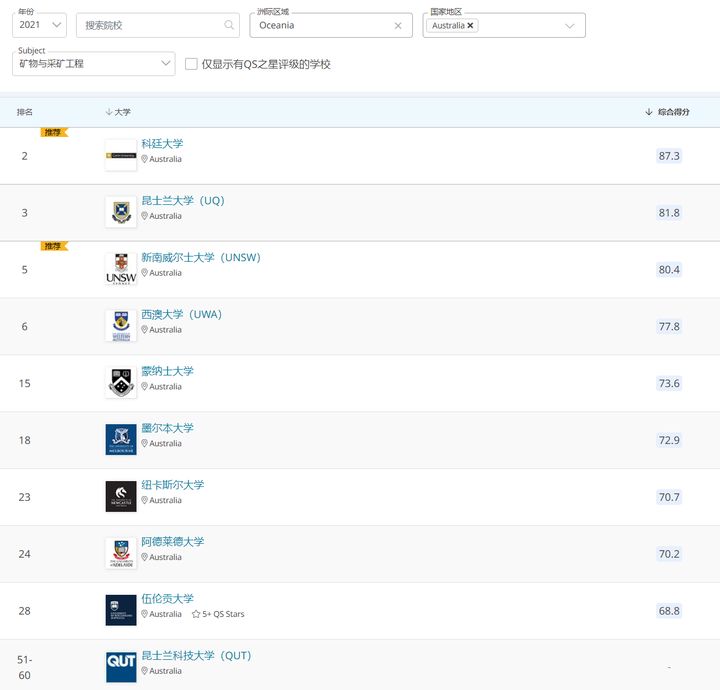720x690 pixels.
Task: Open the year 2021 dropdown
Action: [39, 25]
